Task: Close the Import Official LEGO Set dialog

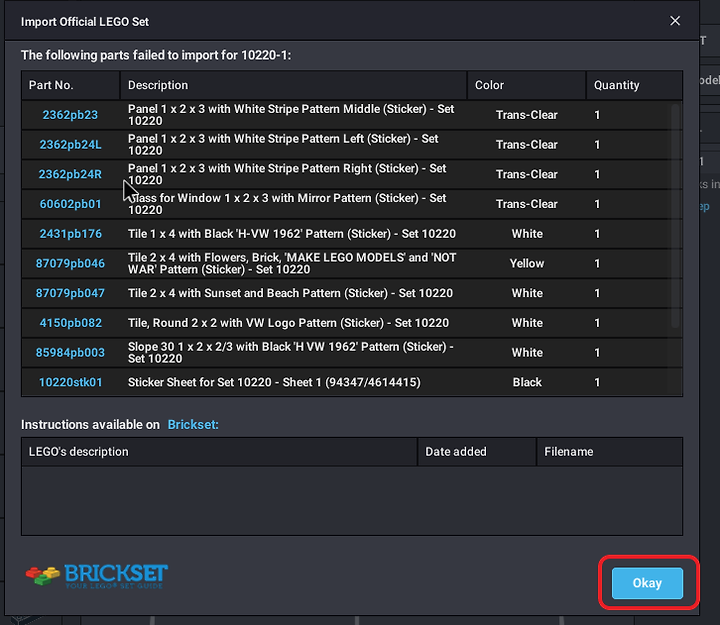Action: pyautogui.click(x=675, y=21)
